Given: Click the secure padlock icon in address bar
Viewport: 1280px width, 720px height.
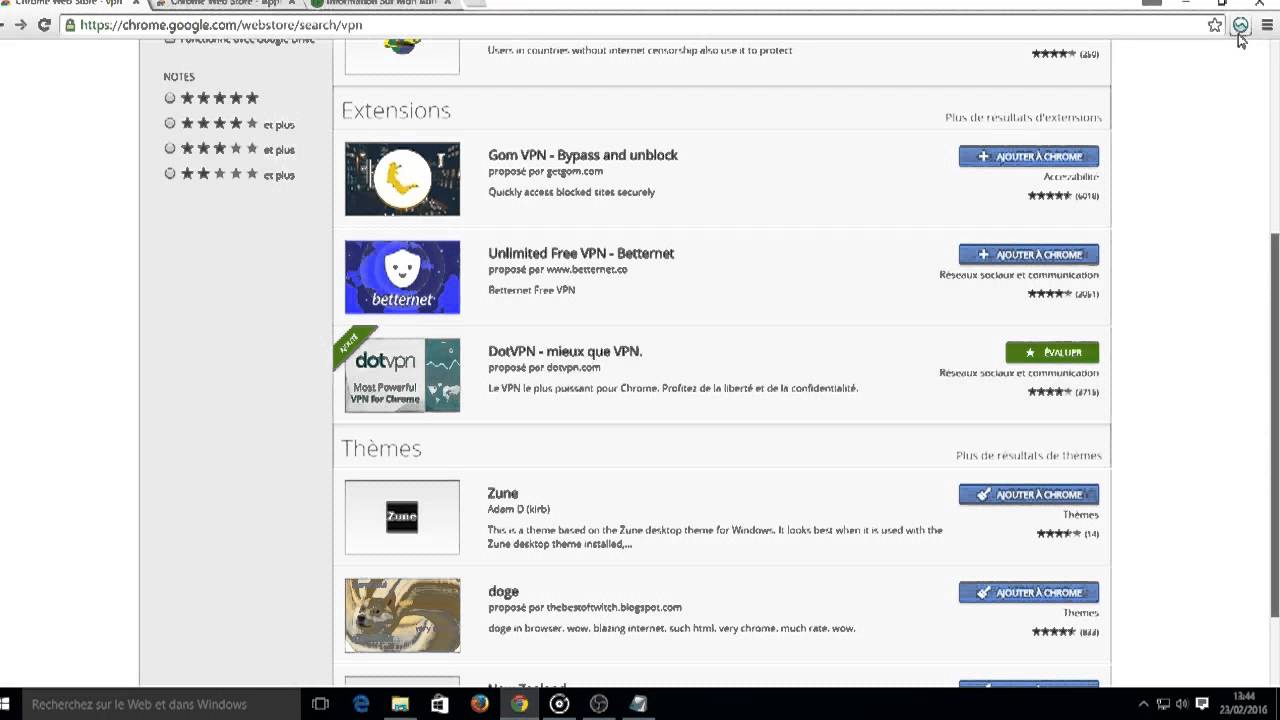Looking at the screenshot, I should coord(71,25).
